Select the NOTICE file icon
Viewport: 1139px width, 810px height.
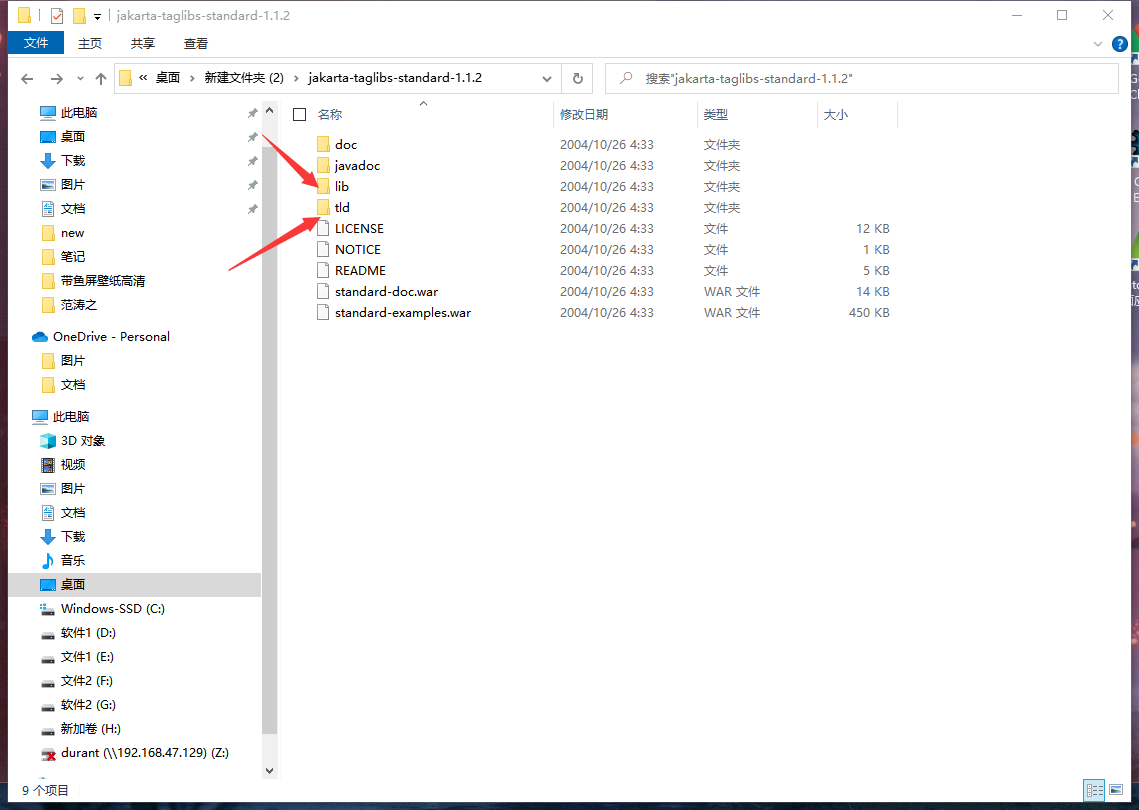coord(323,249)
